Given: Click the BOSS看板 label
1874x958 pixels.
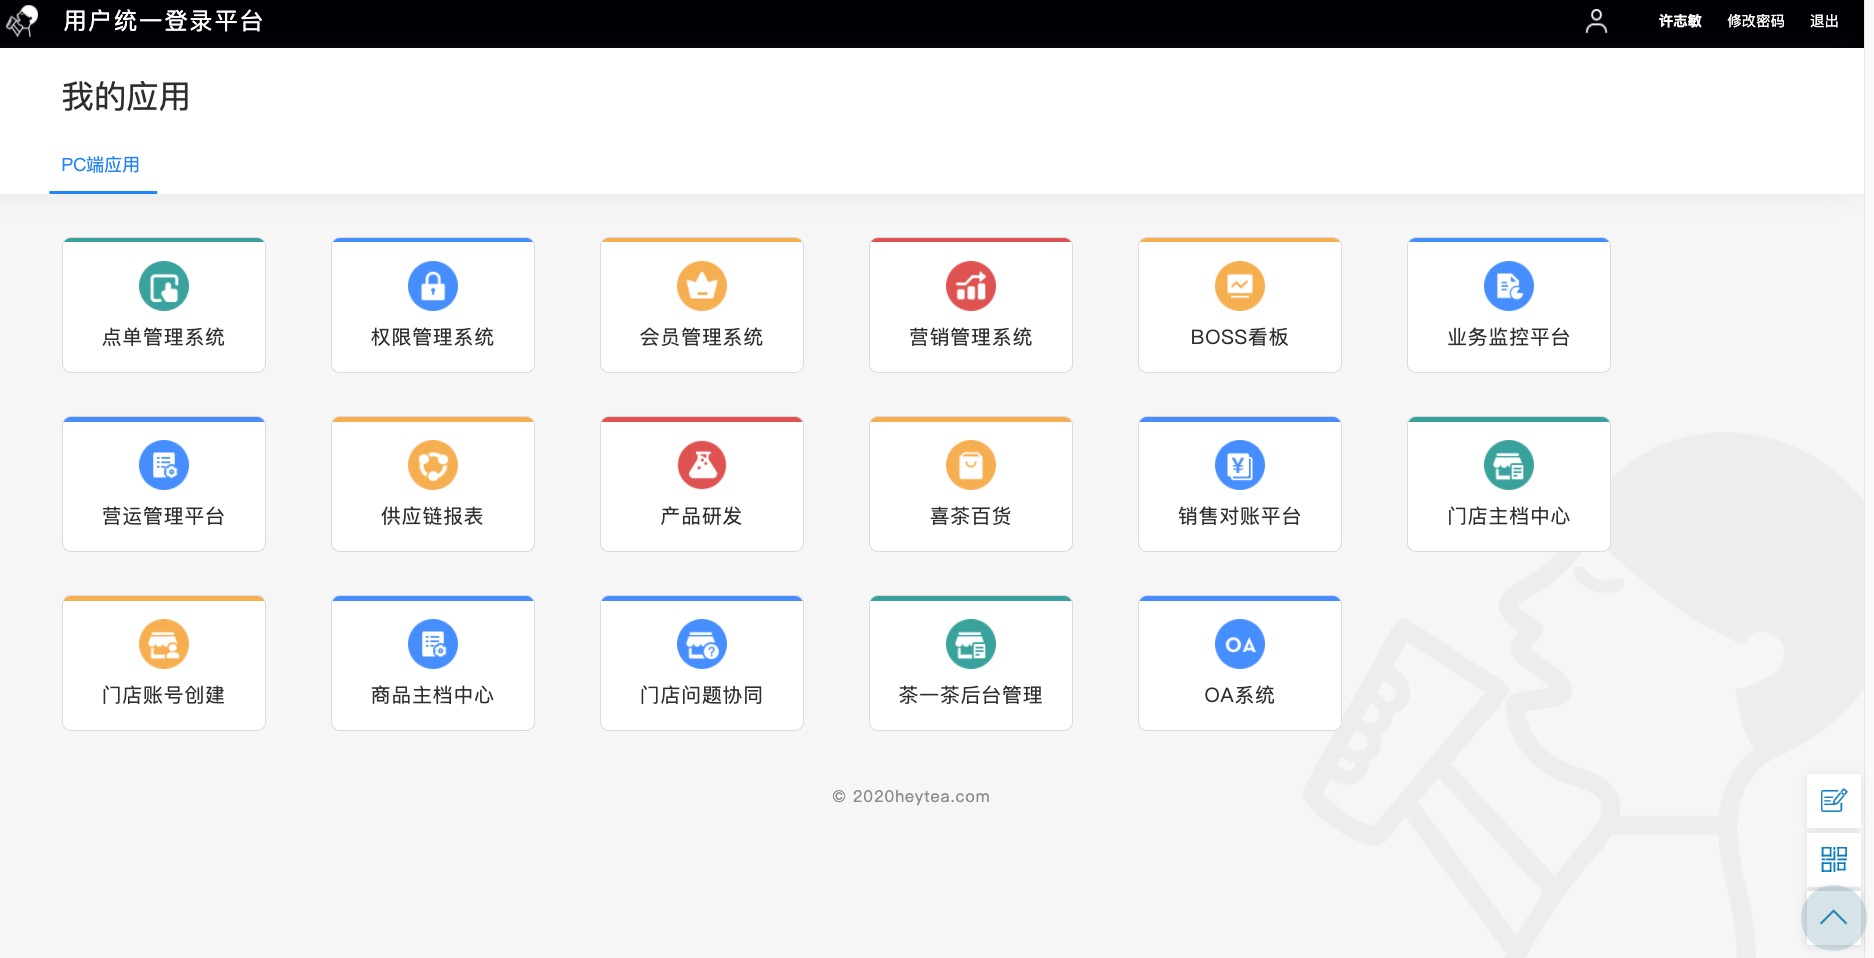Looking at the screenshot, I should pos(1240,337).
